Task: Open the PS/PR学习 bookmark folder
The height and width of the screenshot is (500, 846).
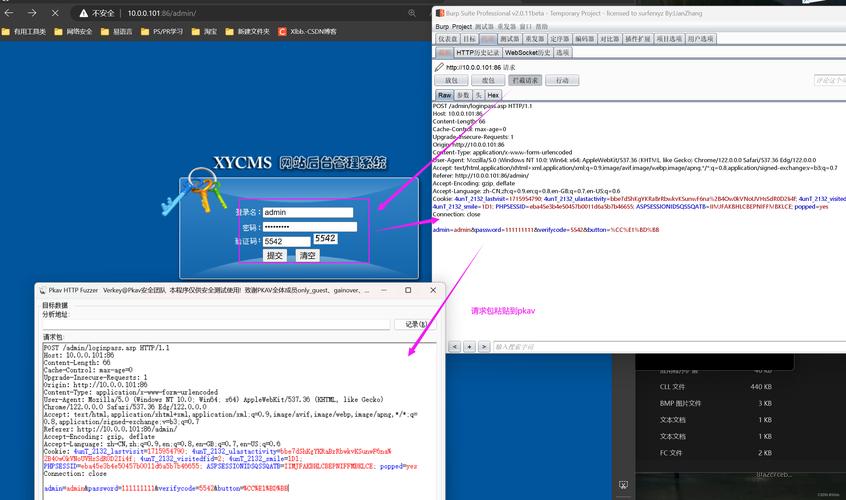Action: pyautogui.click(x=160, y=31)
